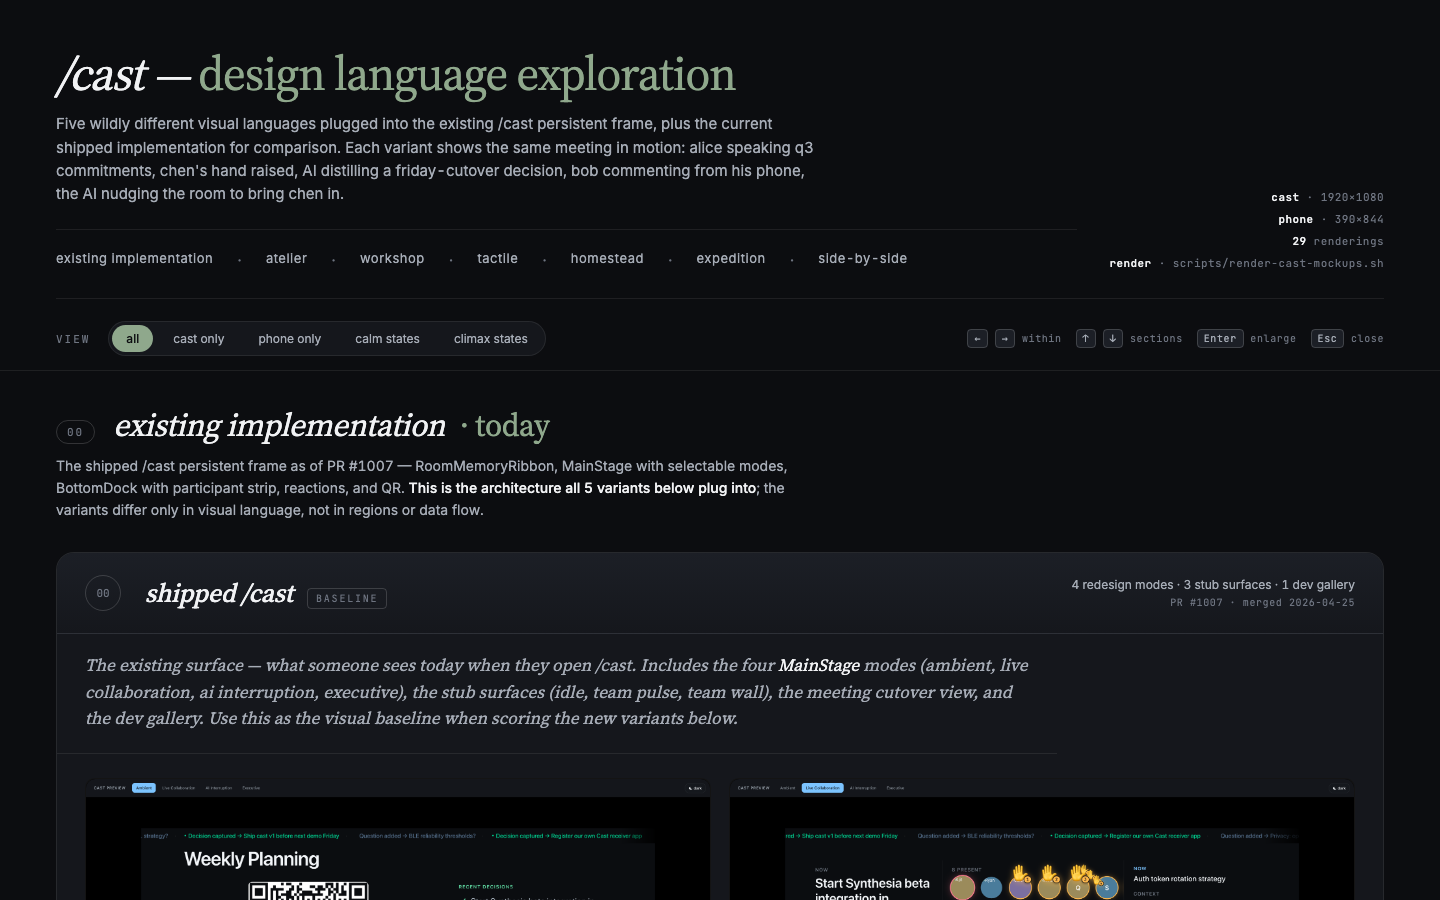Click the '/cast — design language exploration' title
The height and width of the screenshot is (900, 1440).
(x=396, y=76)
